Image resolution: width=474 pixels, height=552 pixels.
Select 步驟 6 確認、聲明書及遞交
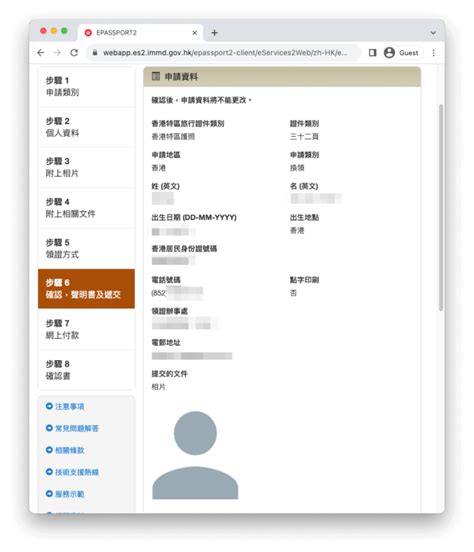point(86,289)
